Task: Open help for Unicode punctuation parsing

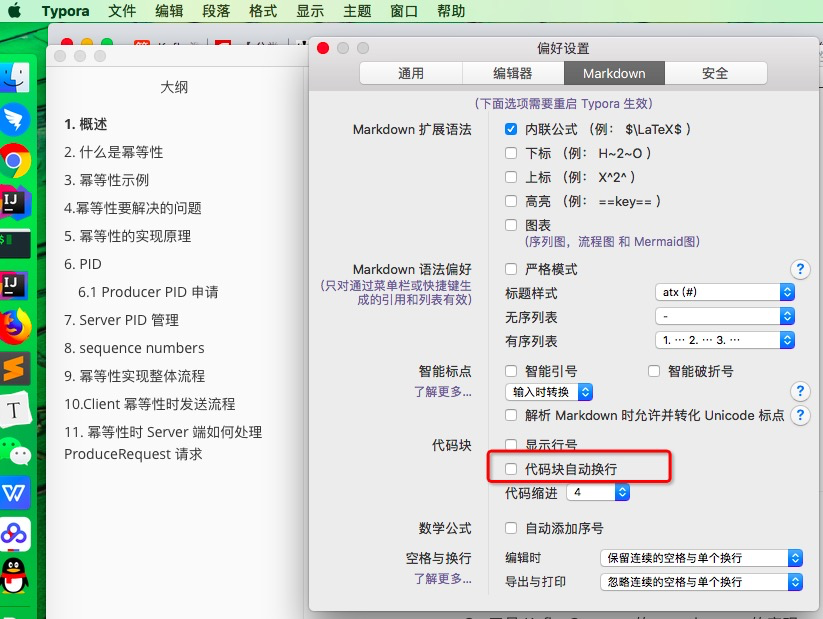Action: 800,415
